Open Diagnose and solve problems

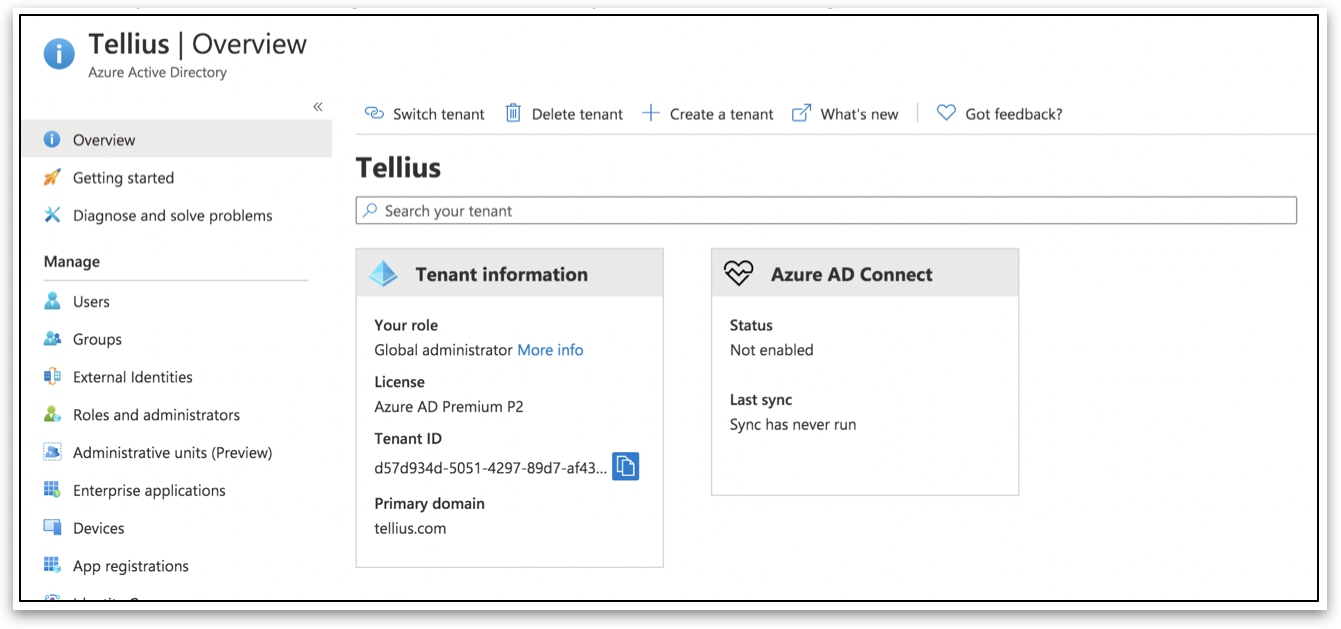click(x=172, y=216)
